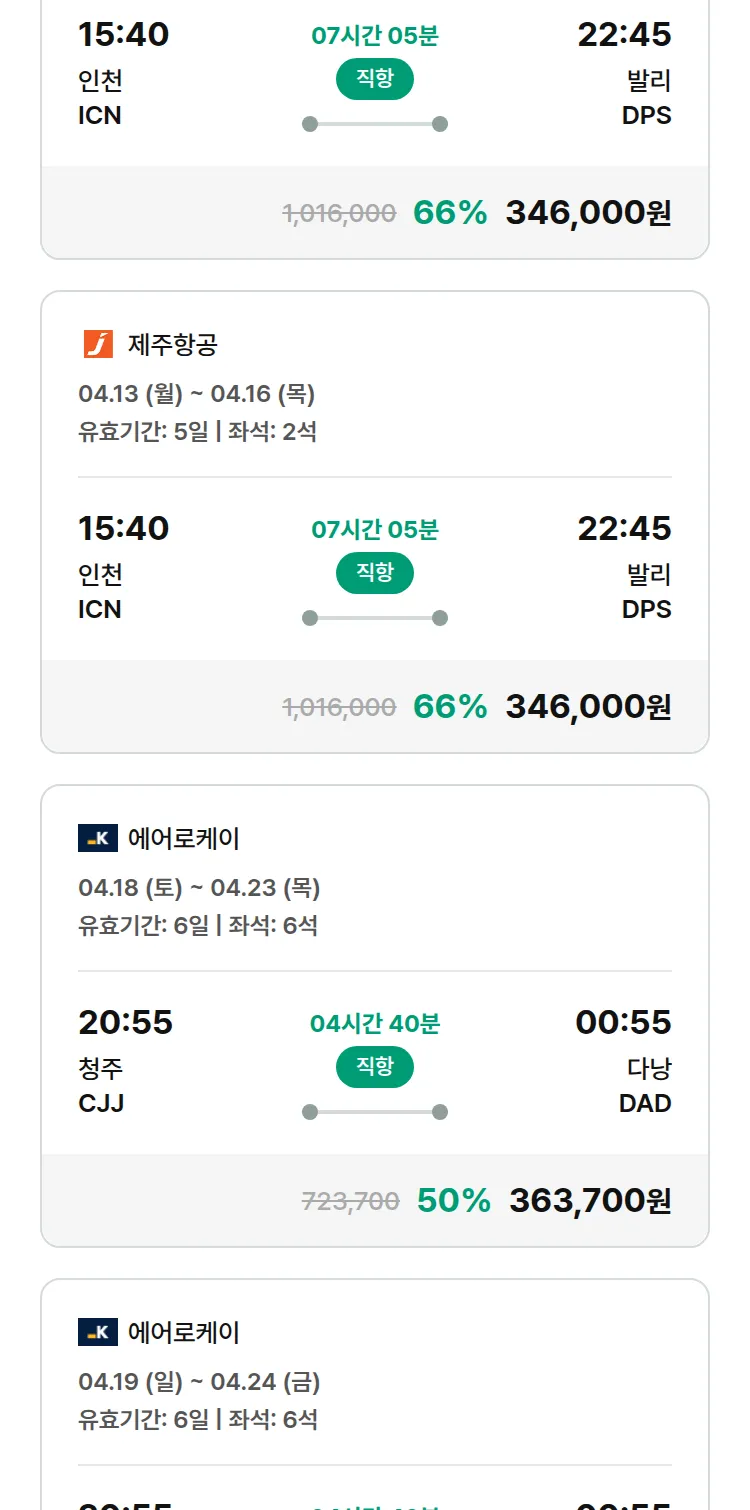Click the route line on the 04.13 Jeju Air card
The height and width of the screenshot is (1510, 750).
[374, 618]
